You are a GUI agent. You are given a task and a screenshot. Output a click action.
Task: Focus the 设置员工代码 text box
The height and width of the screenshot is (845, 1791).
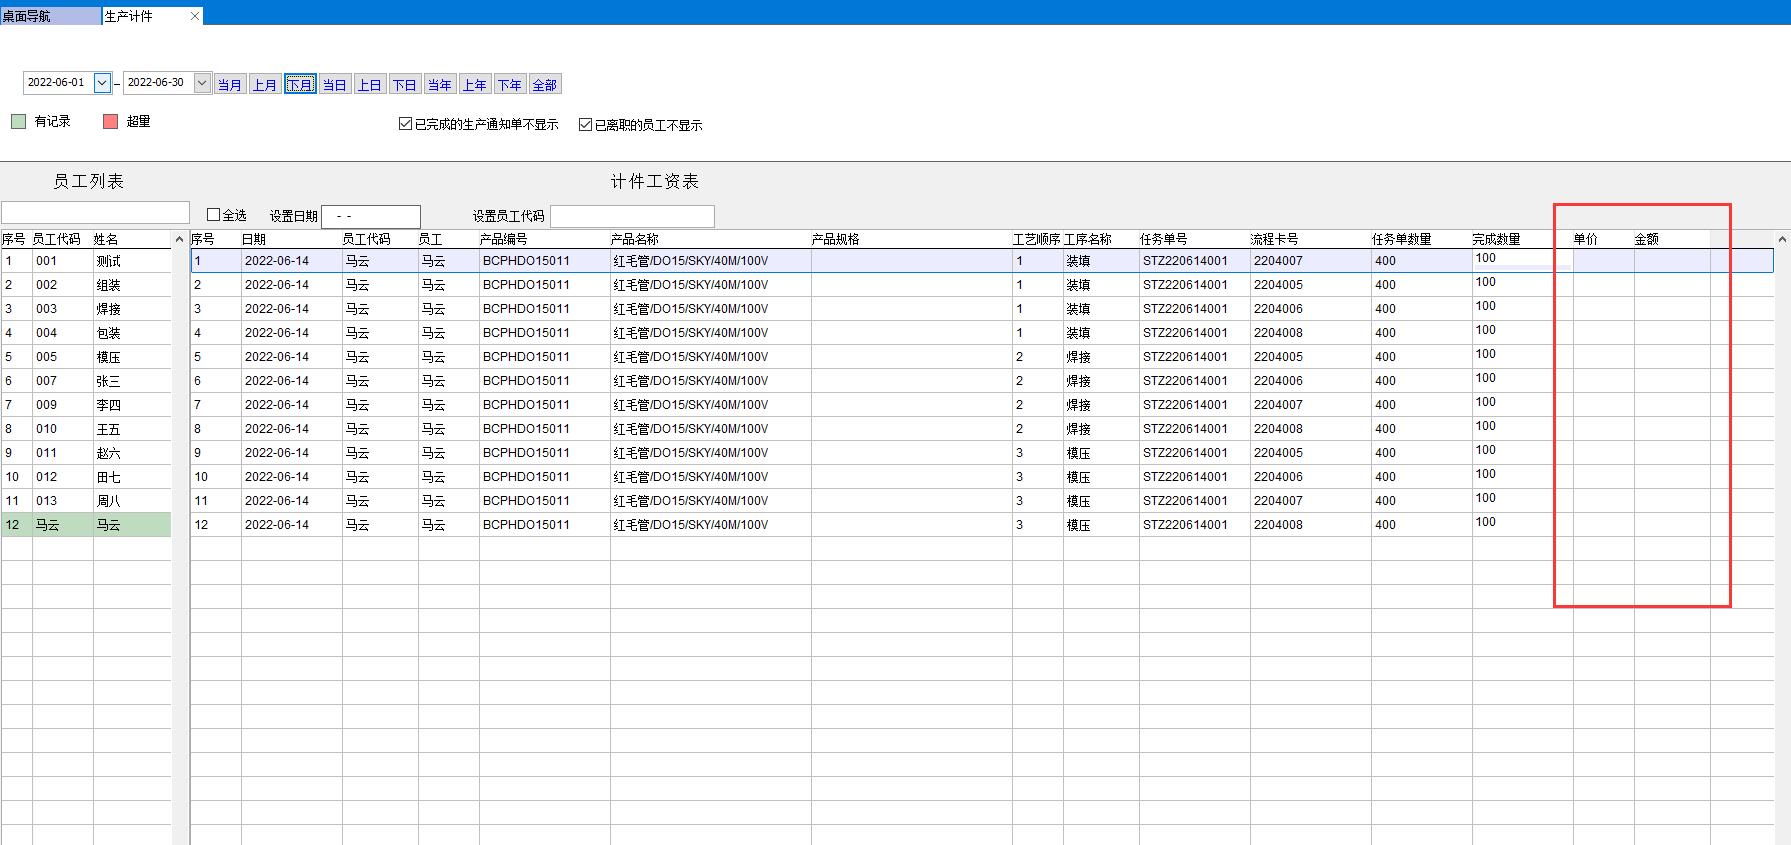[632, 216]
